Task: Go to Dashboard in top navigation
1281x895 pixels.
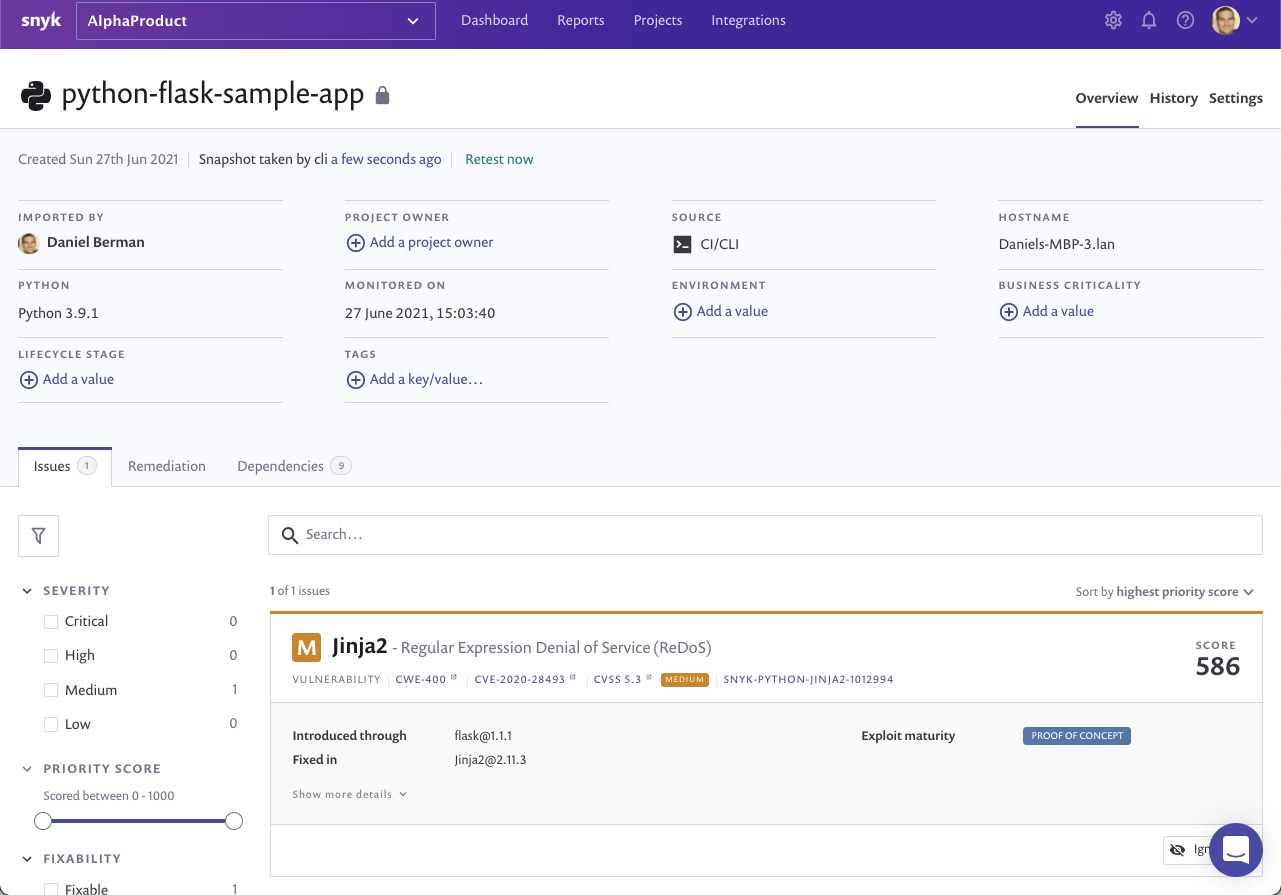Action: coord(494,20)
